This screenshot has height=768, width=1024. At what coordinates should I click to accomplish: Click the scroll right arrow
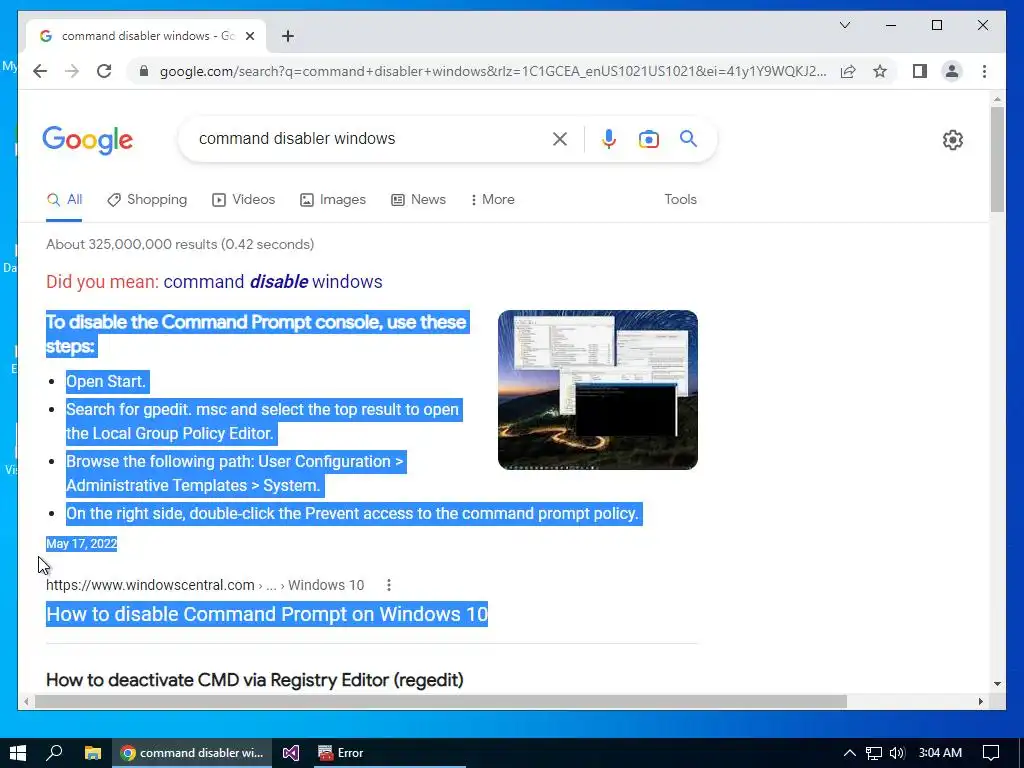coord(981,701)
